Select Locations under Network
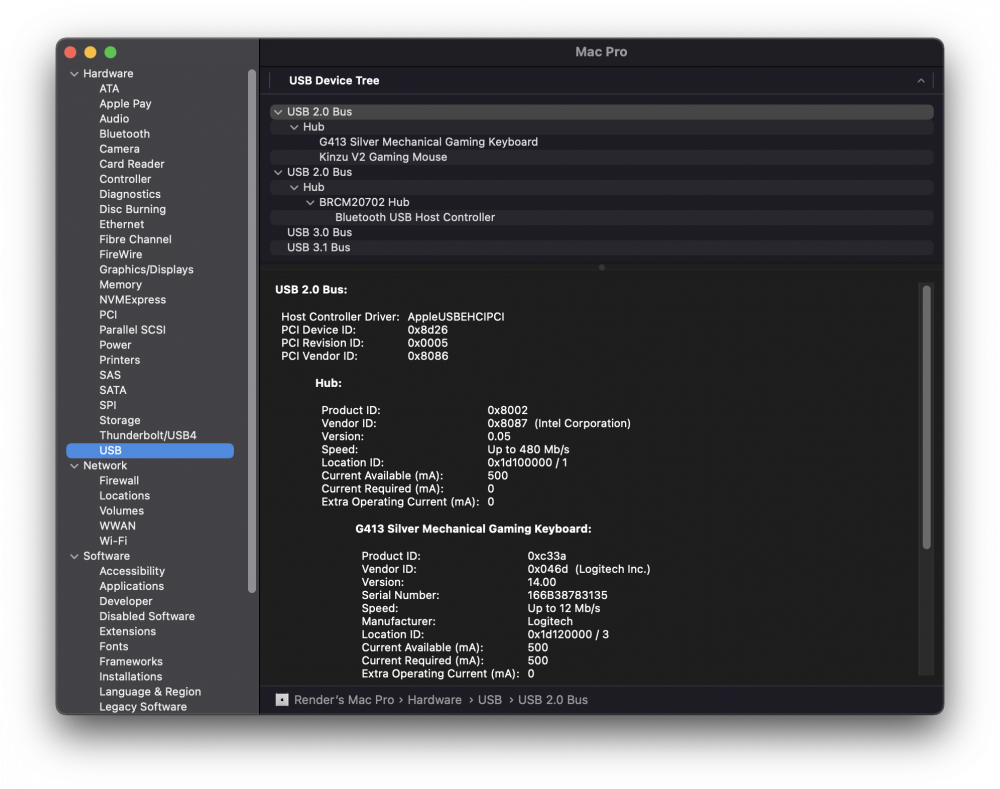Screen dimensions: 1000x789 tap(124, 496)
